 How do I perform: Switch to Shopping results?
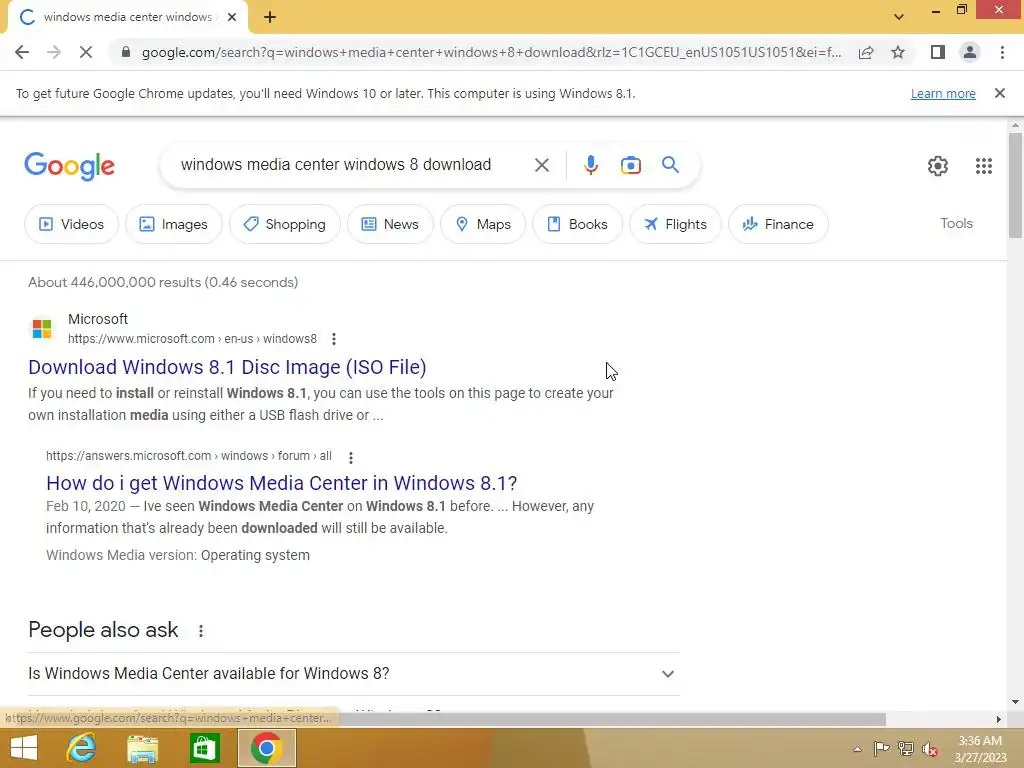285,224
